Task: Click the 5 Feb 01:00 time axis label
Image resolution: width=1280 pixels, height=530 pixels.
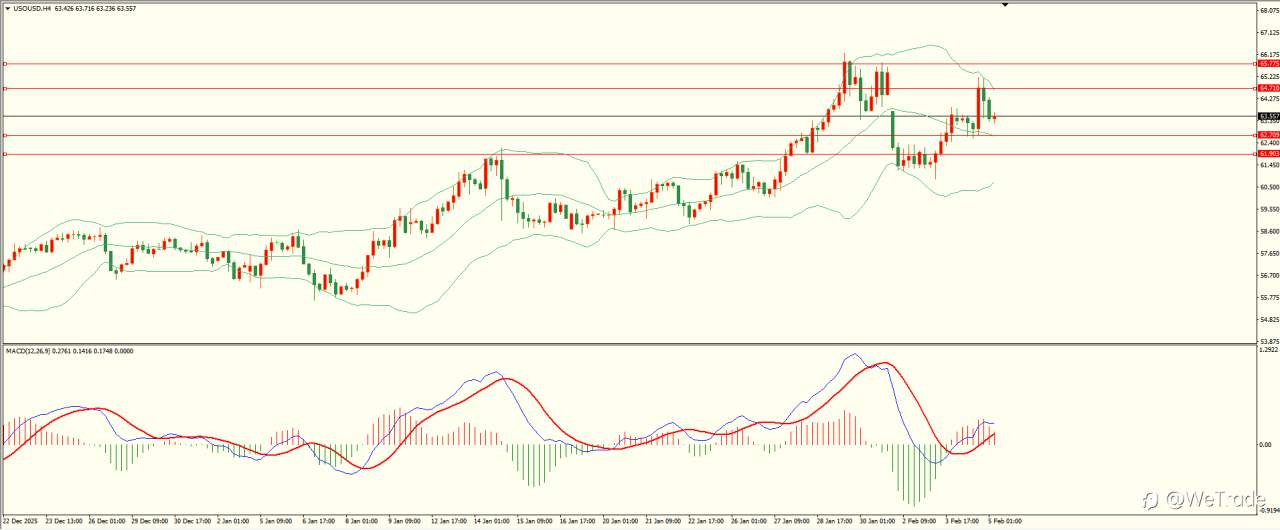Action: 1003,521
